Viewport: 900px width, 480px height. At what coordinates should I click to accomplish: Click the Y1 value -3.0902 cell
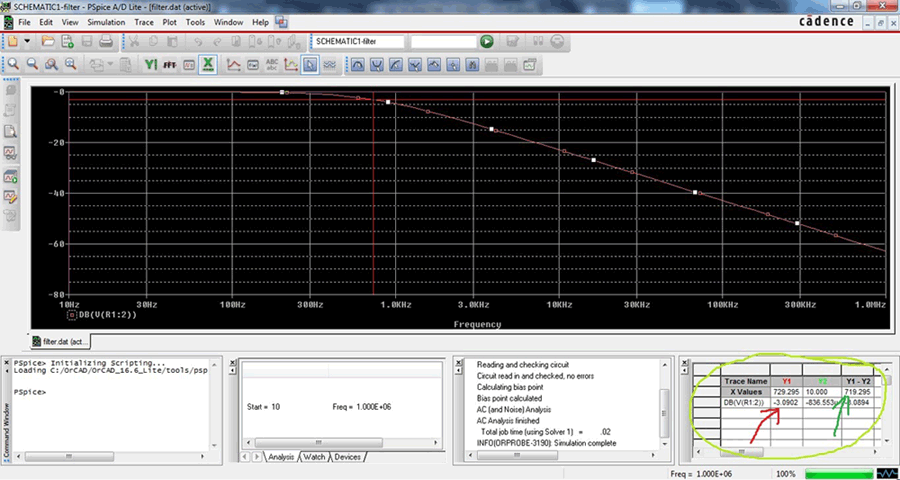(x=786, y=402)
